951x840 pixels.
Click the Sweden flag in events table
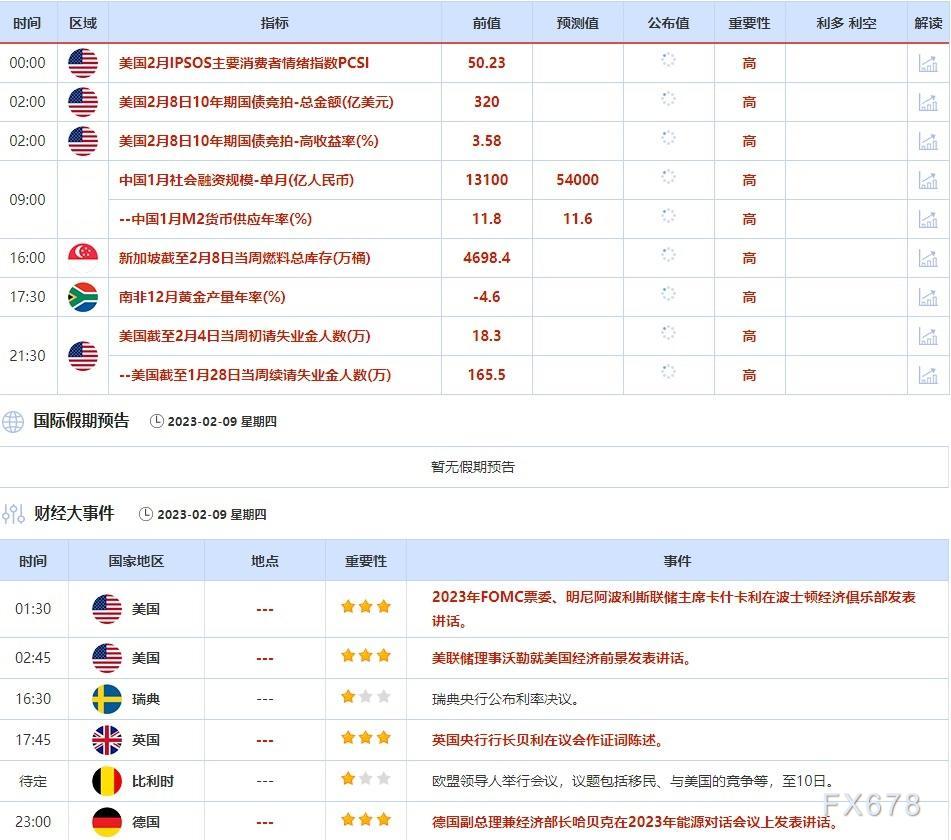click(107, 699)
